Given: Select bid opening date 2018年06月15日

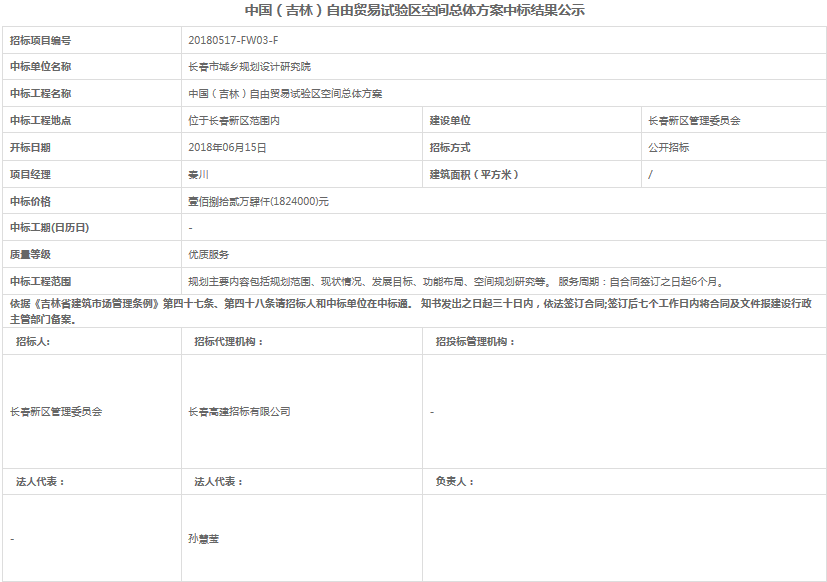Looking at the screenshot, I should click(227, 148).
